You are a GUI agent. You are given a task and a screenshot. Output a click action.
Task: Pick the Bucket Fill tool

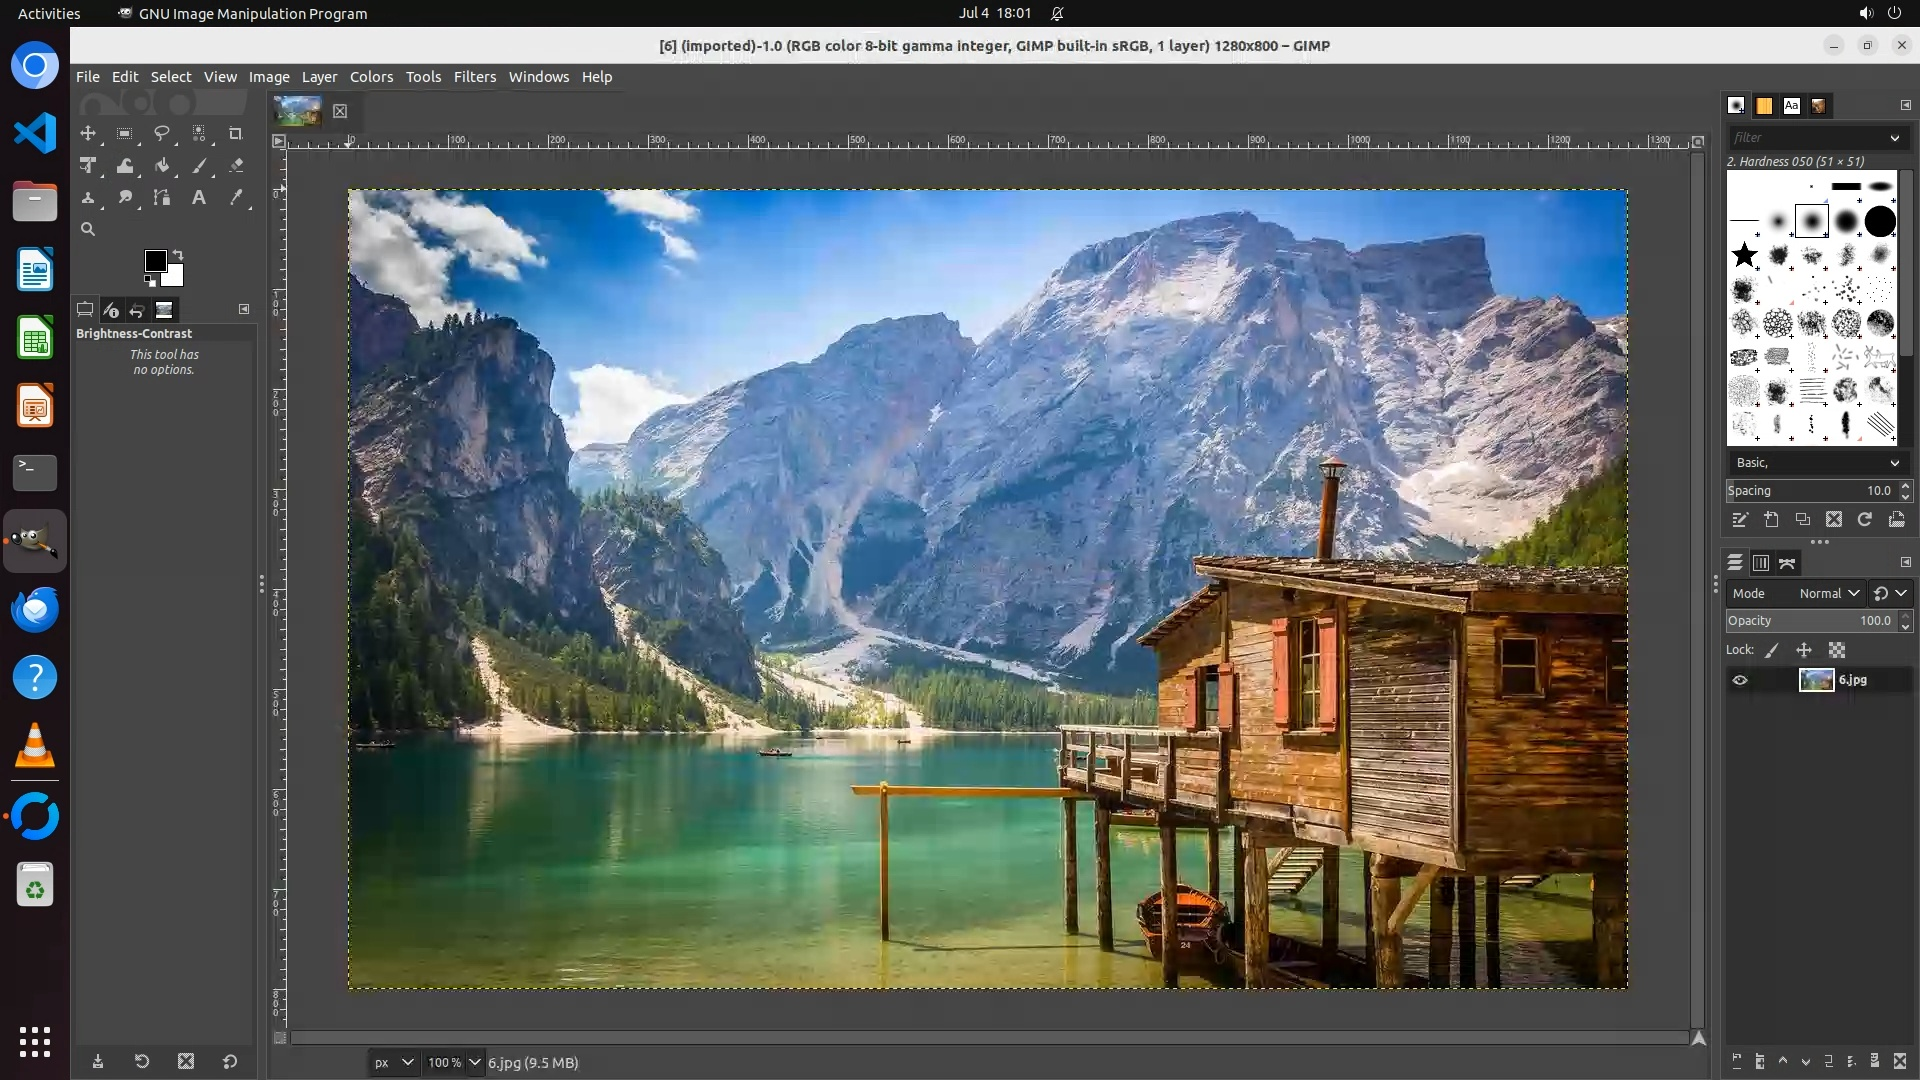(161, 166)
